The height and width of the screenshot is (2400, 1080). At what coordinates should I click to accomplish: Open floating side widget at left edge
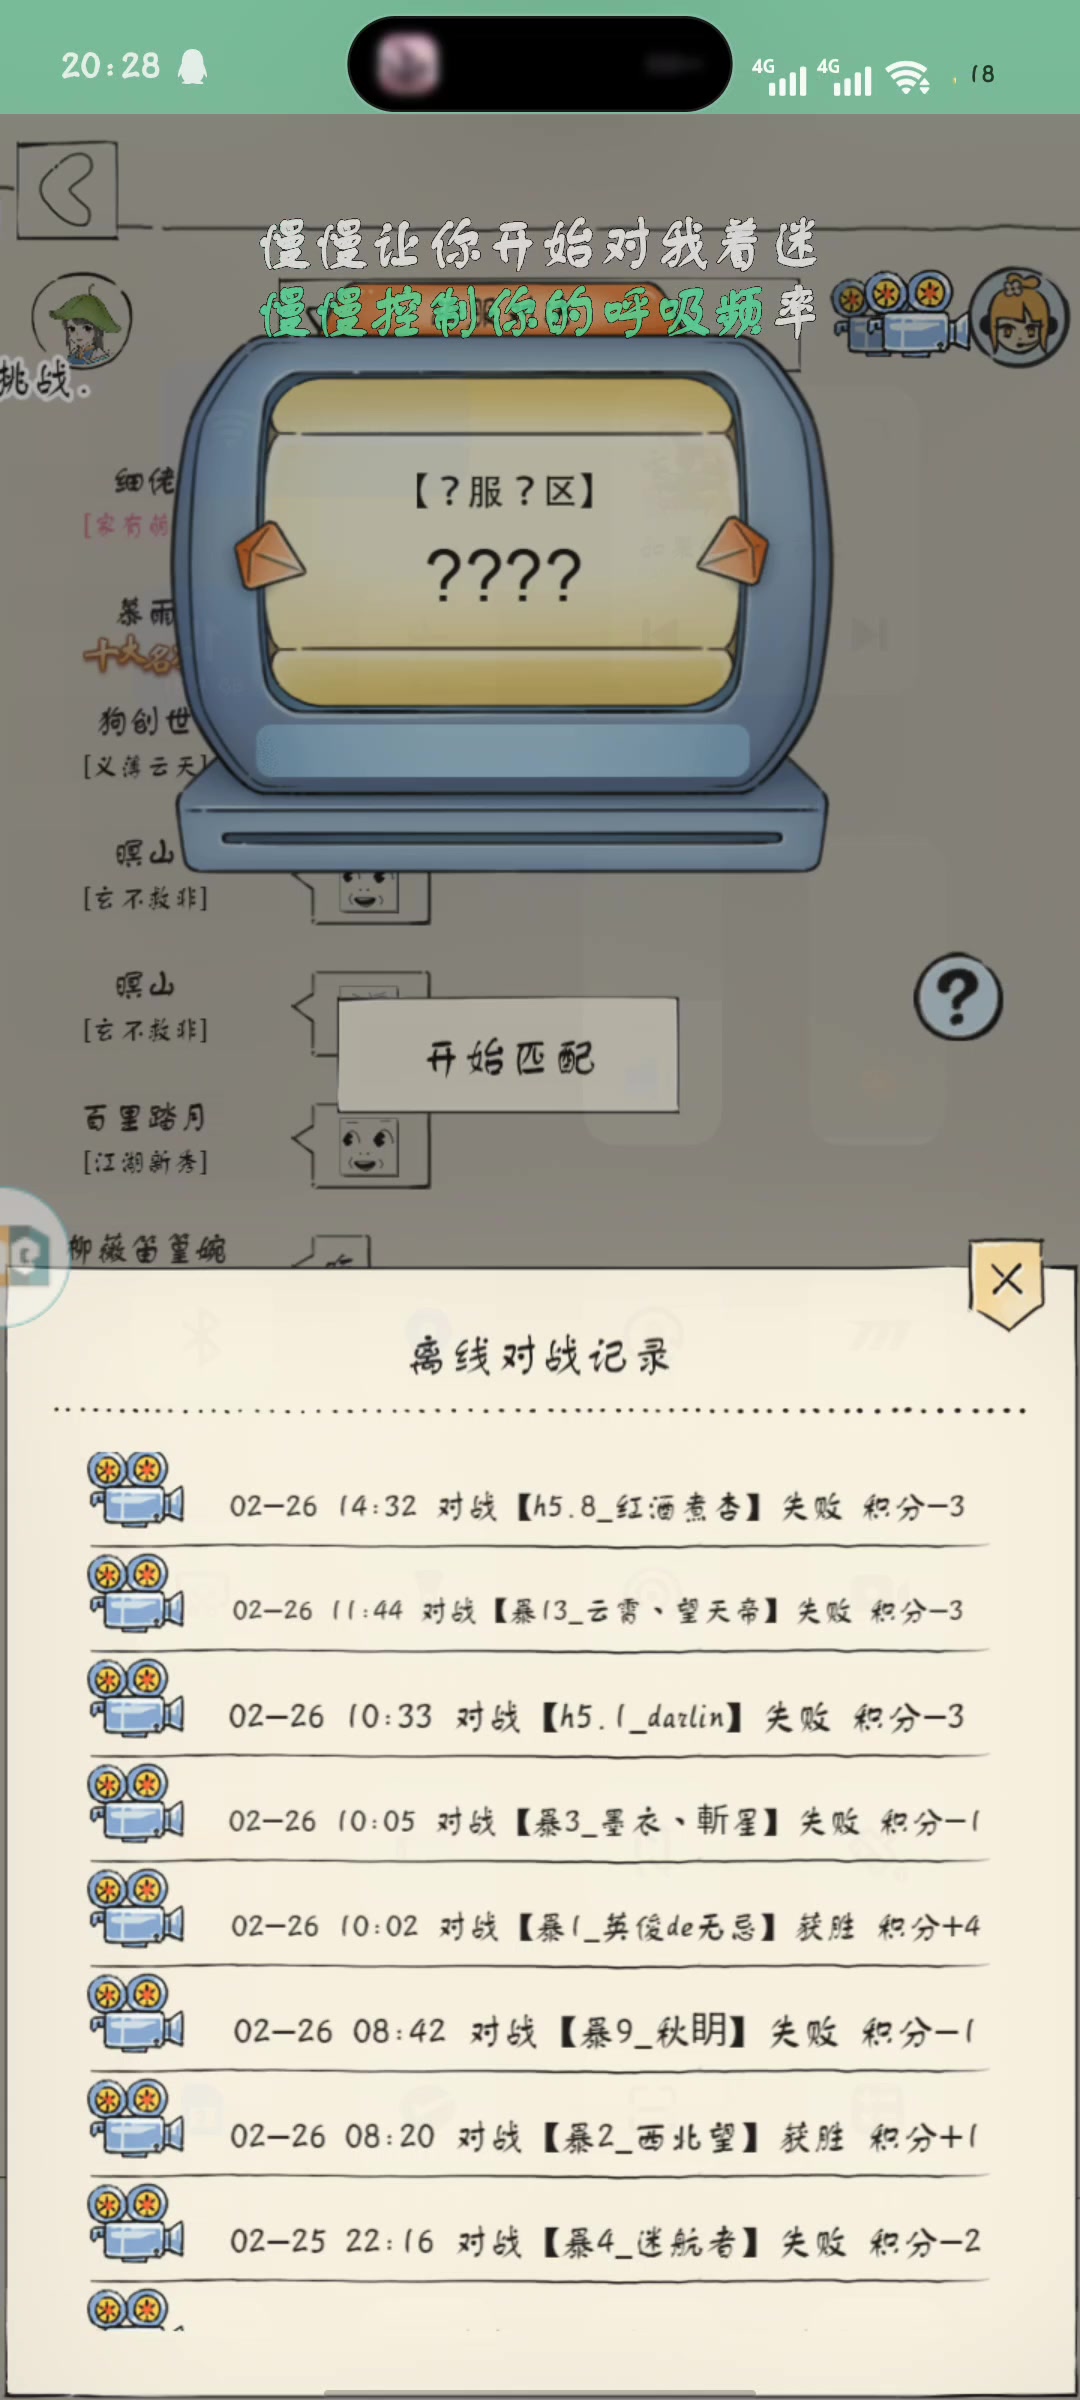coord(28,1255)
